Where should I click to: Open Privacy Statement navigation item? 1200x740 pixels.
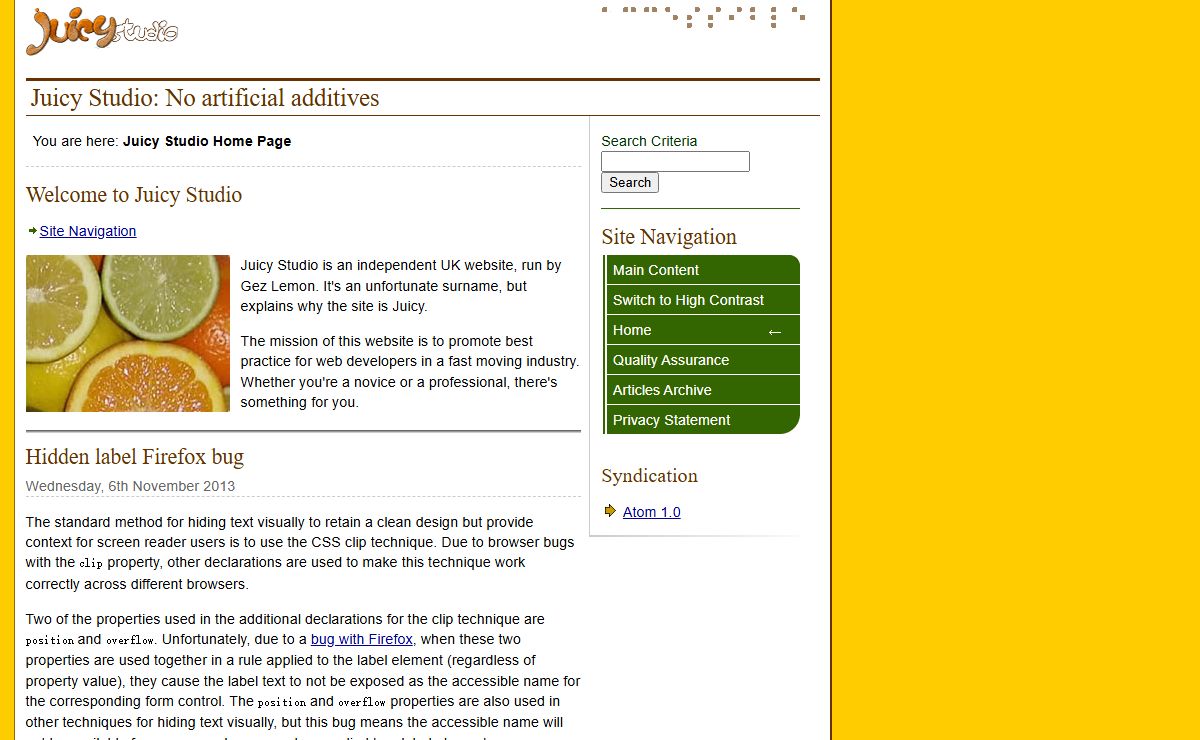tap(703, 420)
